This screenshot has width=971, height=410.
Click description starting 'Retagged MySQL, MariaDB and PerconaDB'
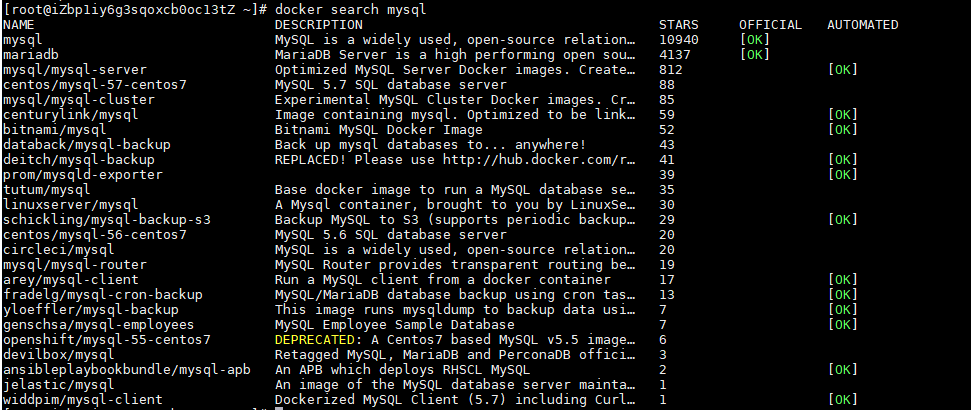click(x=455, y=355)
